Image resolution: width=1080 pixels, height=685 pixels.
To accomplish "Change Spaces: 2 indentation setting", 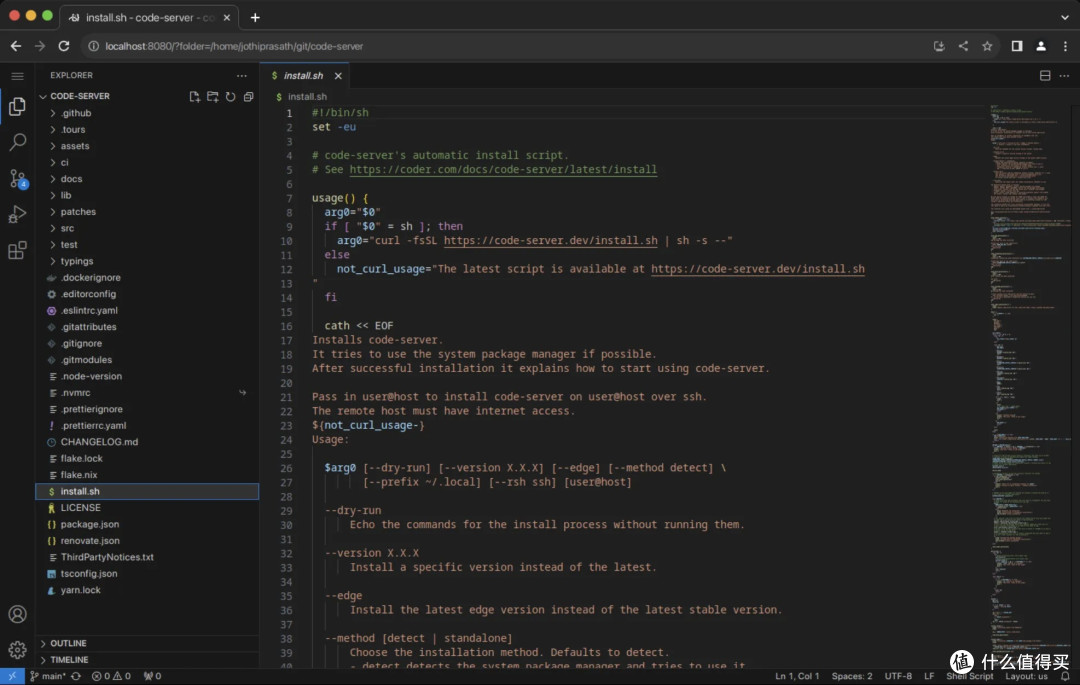I will tap(852, 676).
